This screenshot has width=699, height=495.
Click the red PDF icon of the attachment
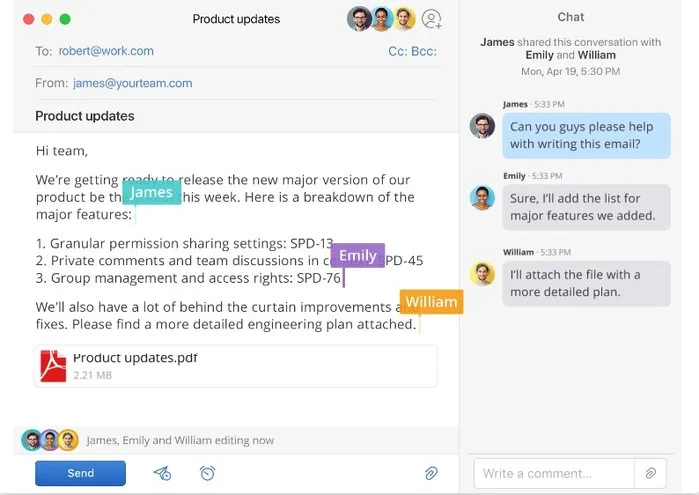click(x=53, y=366)
